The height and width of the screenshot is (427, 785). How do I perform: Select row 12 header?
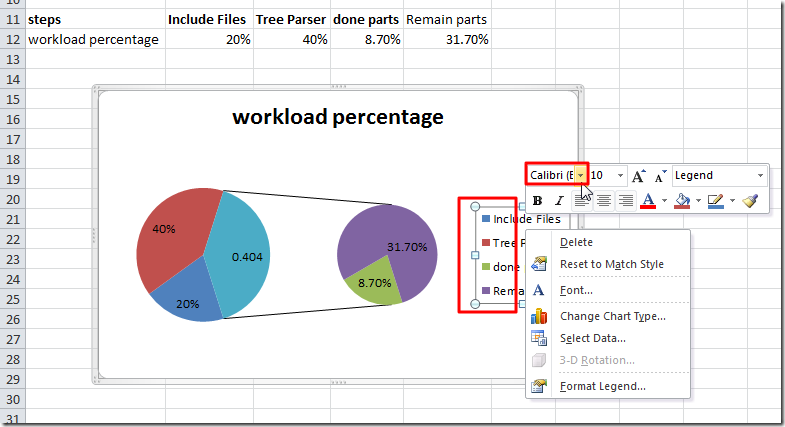[13, 40]
